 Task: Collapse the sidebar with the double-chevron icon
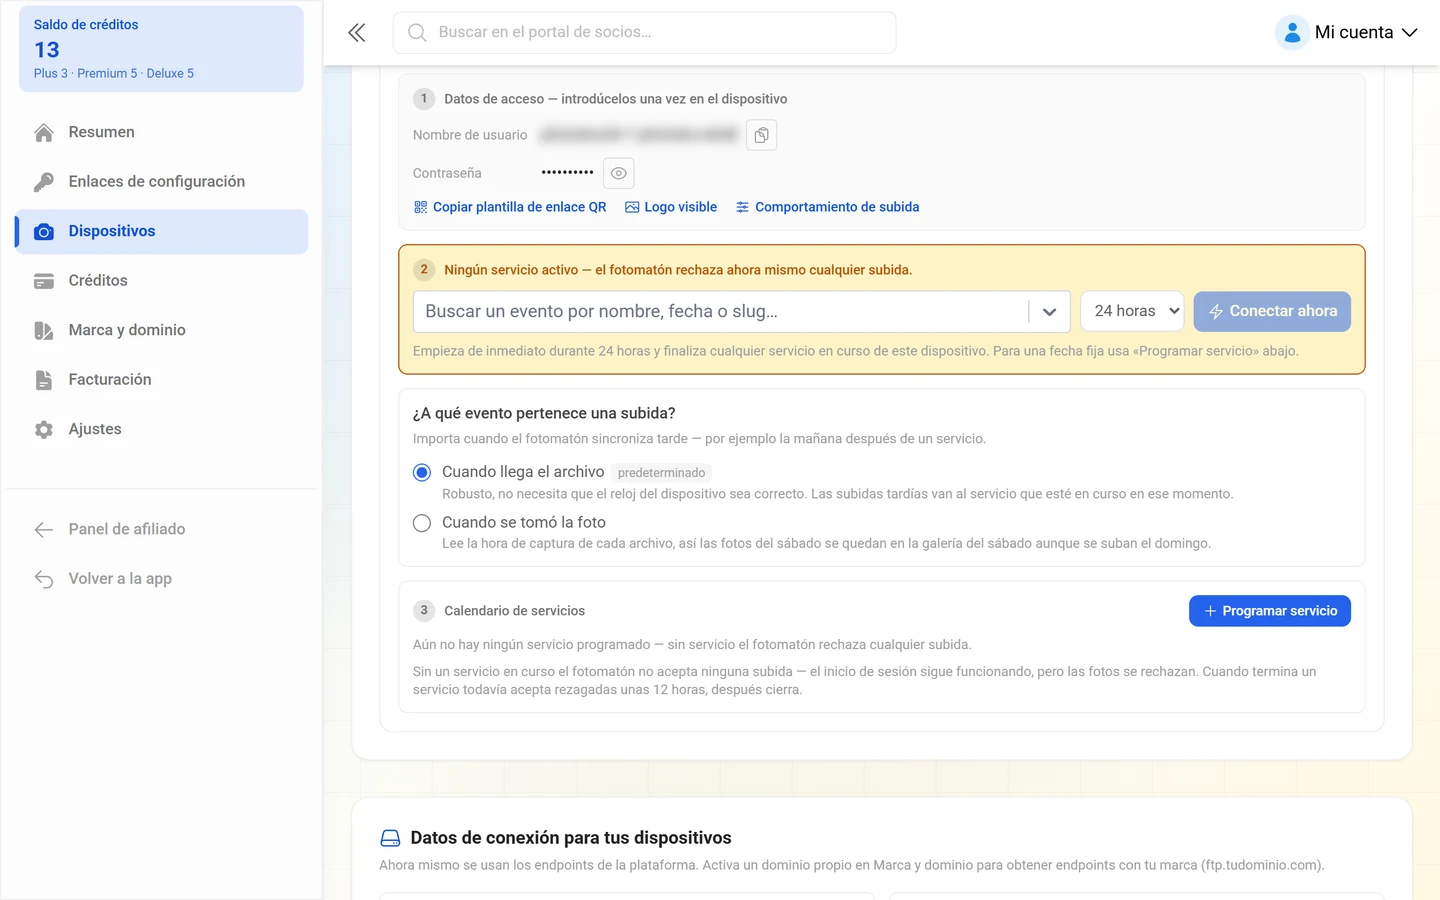click(357, 33)
